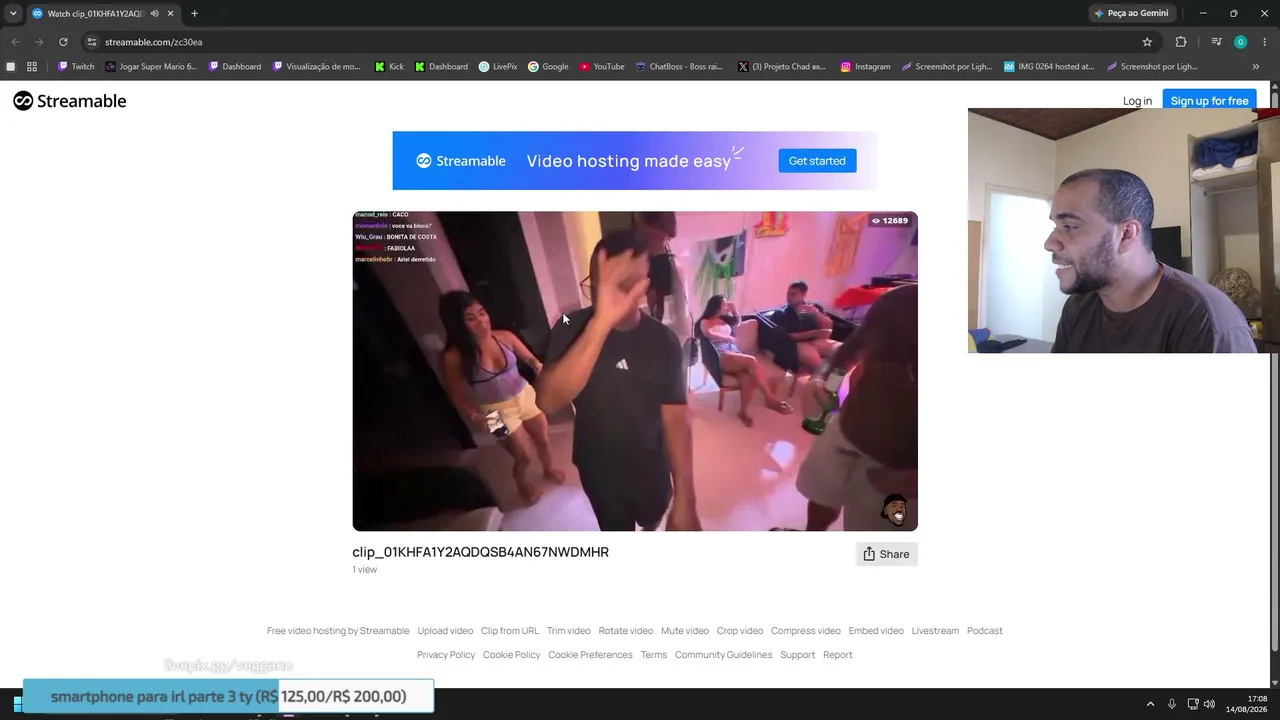View site information icon in address bar

91,42
